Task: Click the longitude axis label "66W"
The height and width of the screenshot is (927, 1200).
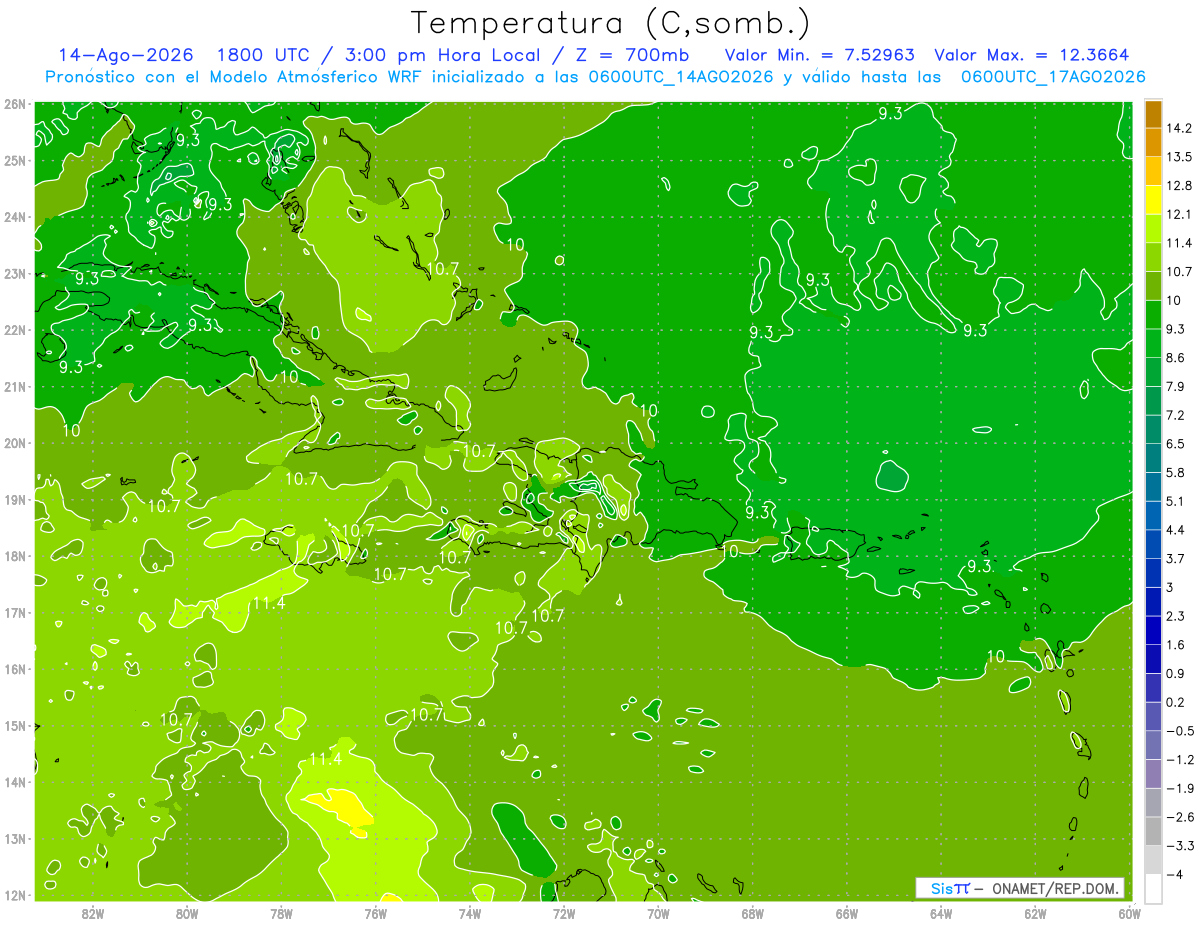Action: 847,913
